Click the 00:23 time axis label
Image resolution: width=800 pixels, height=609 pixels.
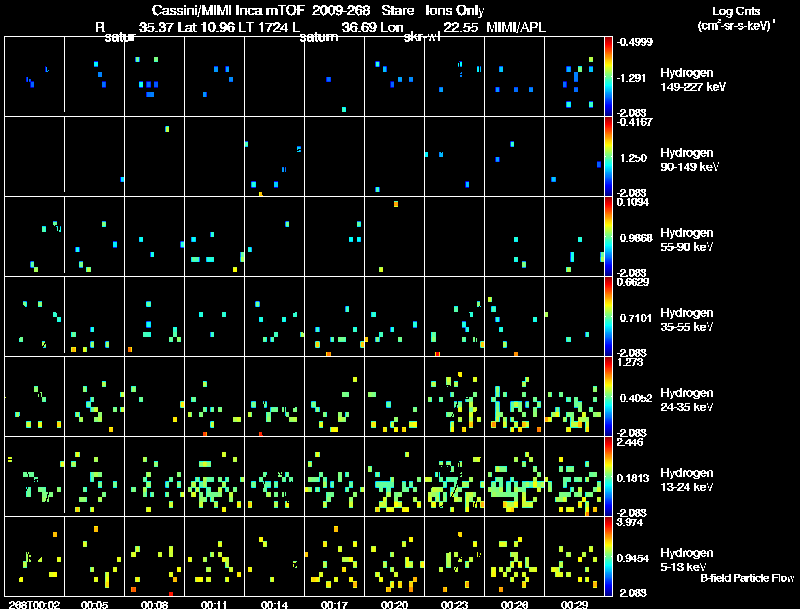[455, 604]
